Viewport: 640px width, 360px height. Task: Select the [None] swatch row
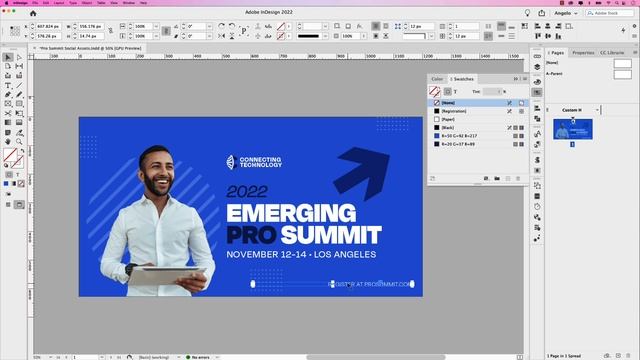tap(478, 103)
